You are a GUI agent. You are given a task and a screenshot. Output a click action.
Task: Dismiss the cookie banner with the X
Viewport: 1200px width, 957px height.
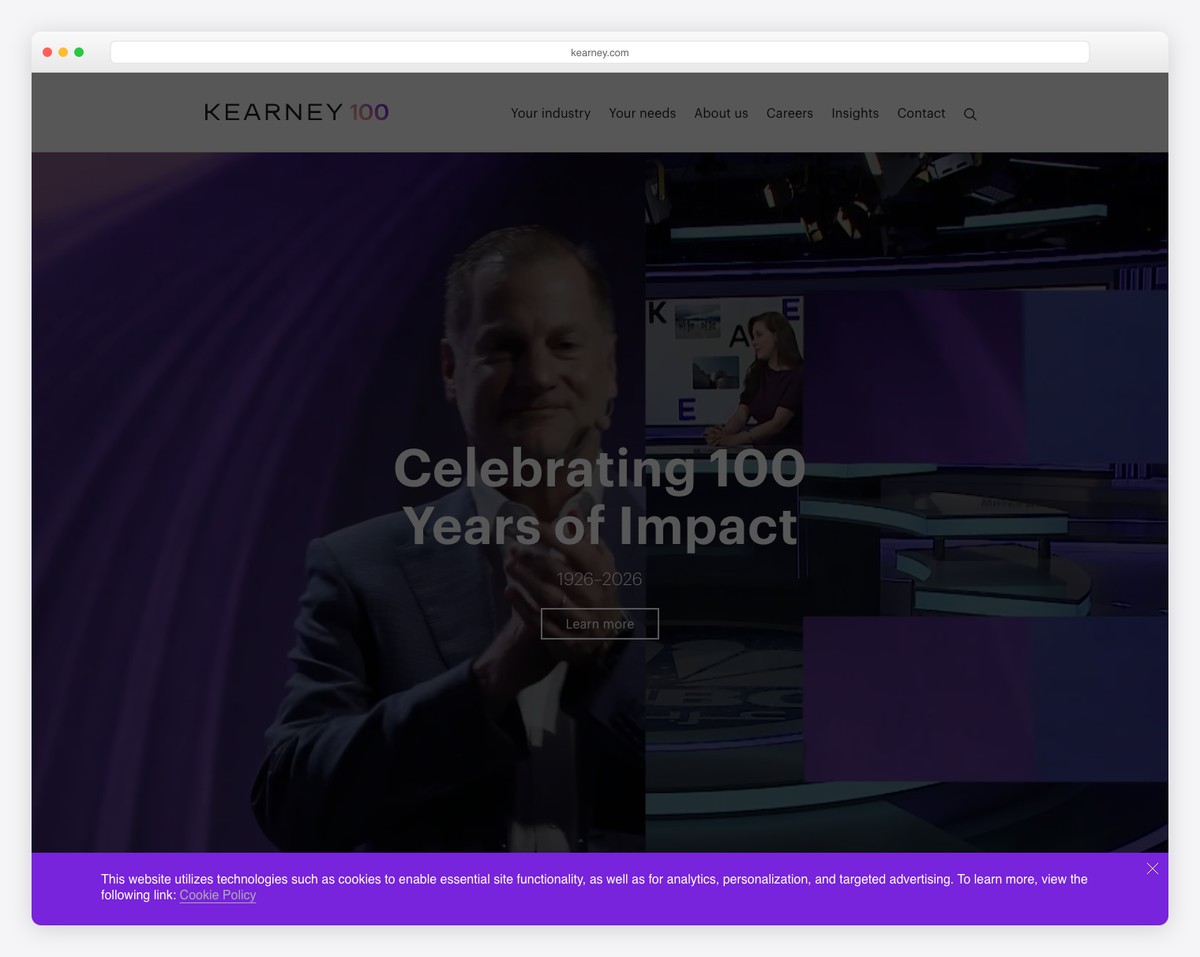point(1152,869)
